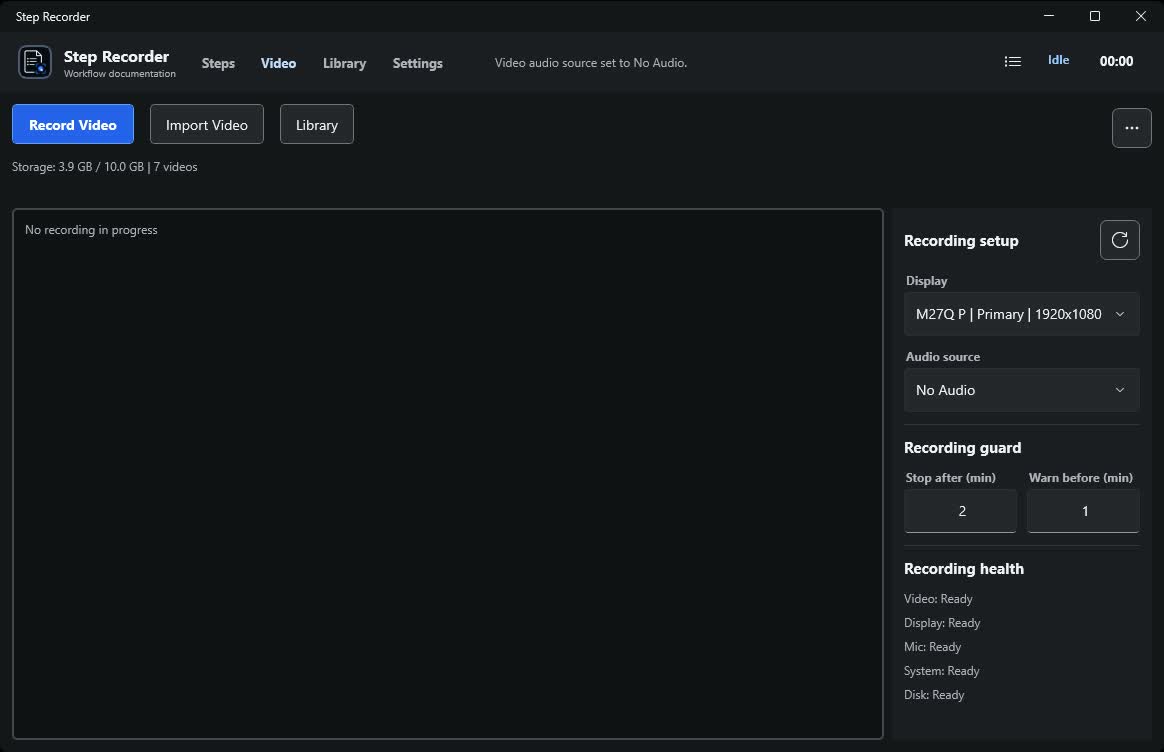Go to the Settings tab
This screenshot has width=1164, height=752.
[417, 63]
